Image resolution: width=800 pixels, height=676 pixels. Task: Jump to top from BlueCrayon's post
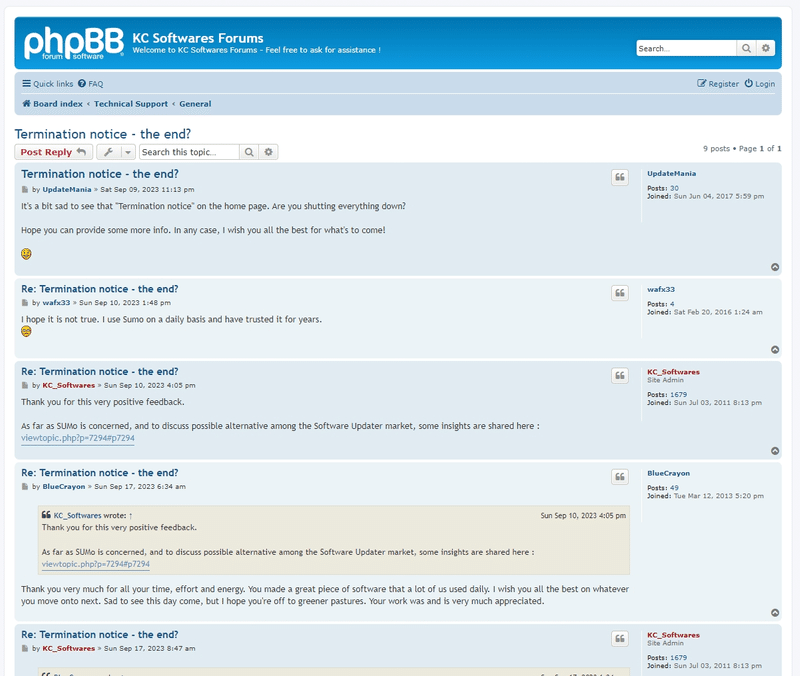coord(774,612)
